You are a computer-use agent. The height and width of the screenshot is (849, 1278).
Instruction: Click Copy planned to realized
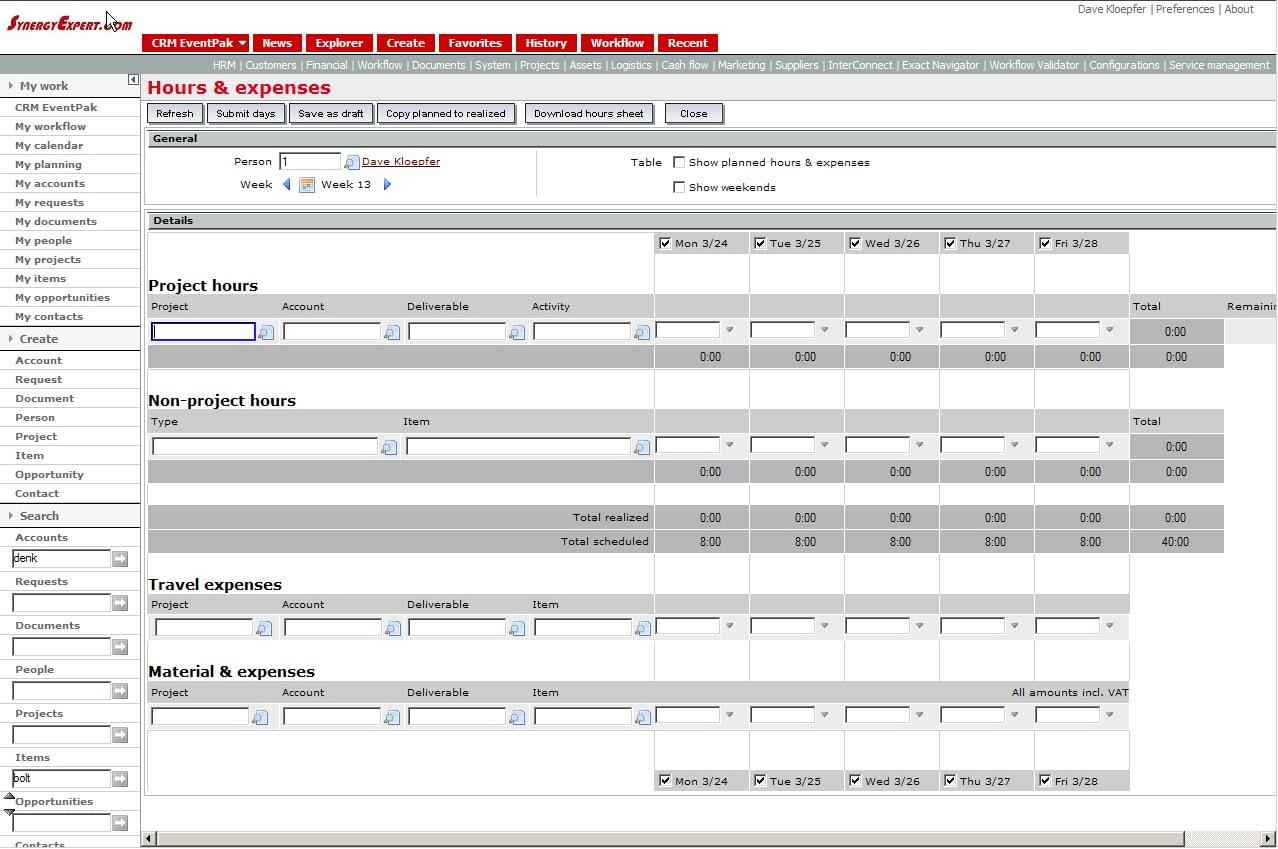pyautogui.click(x=446, y=114)
